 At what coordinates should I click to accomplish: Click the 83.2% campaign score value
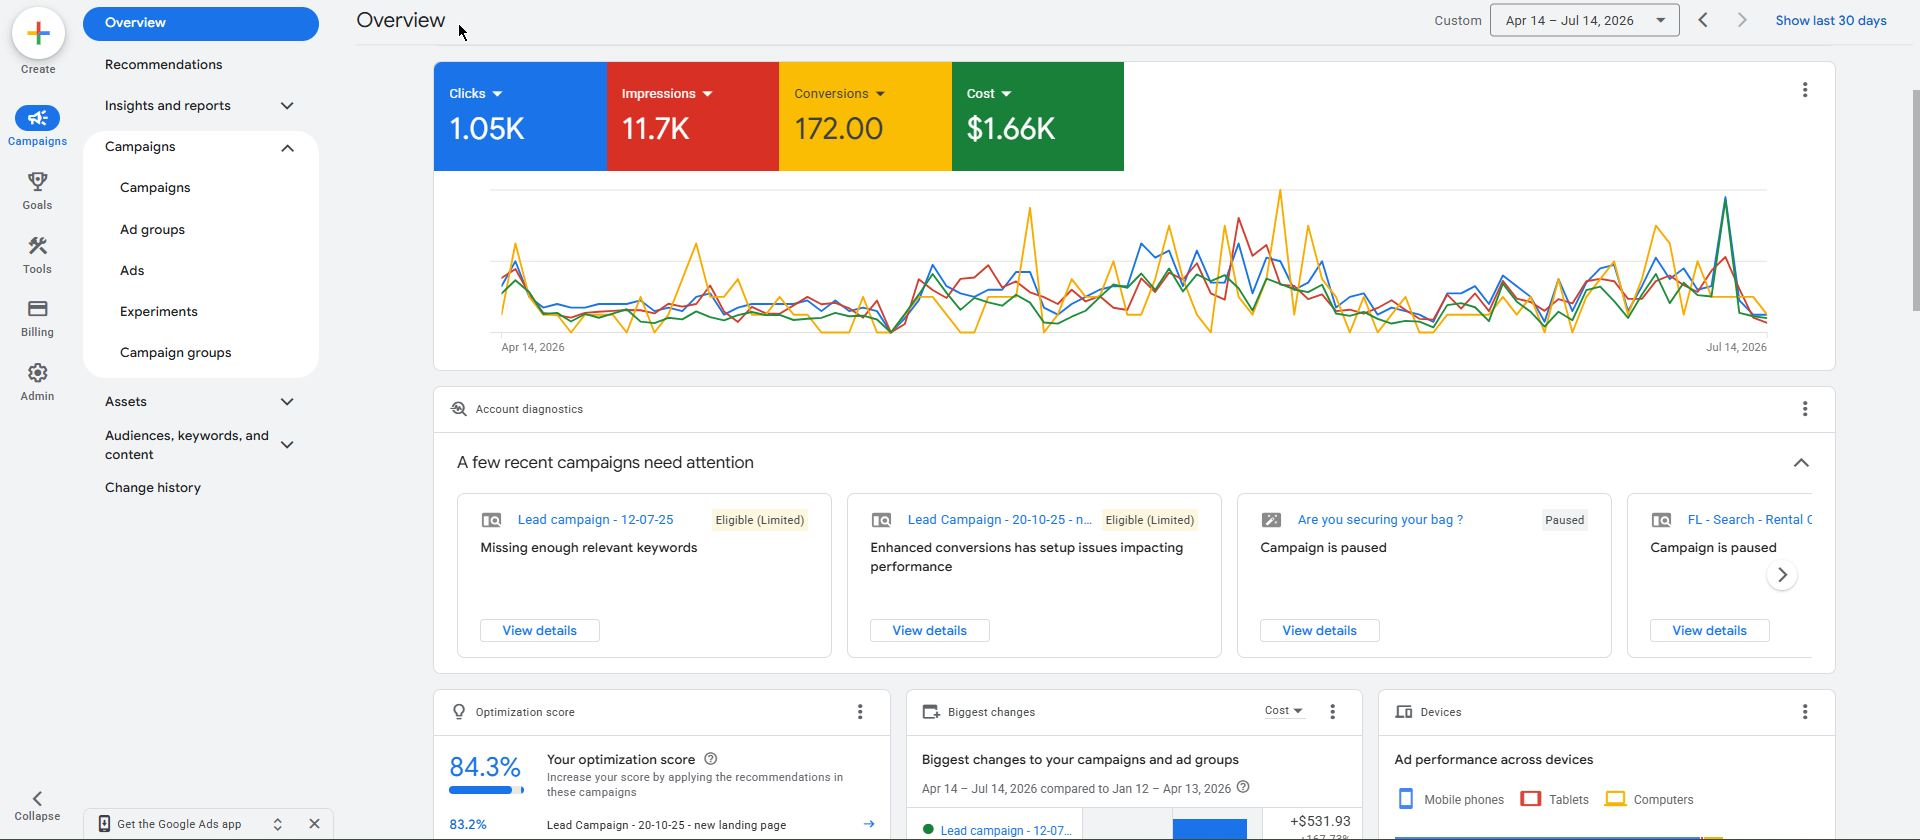467,825
